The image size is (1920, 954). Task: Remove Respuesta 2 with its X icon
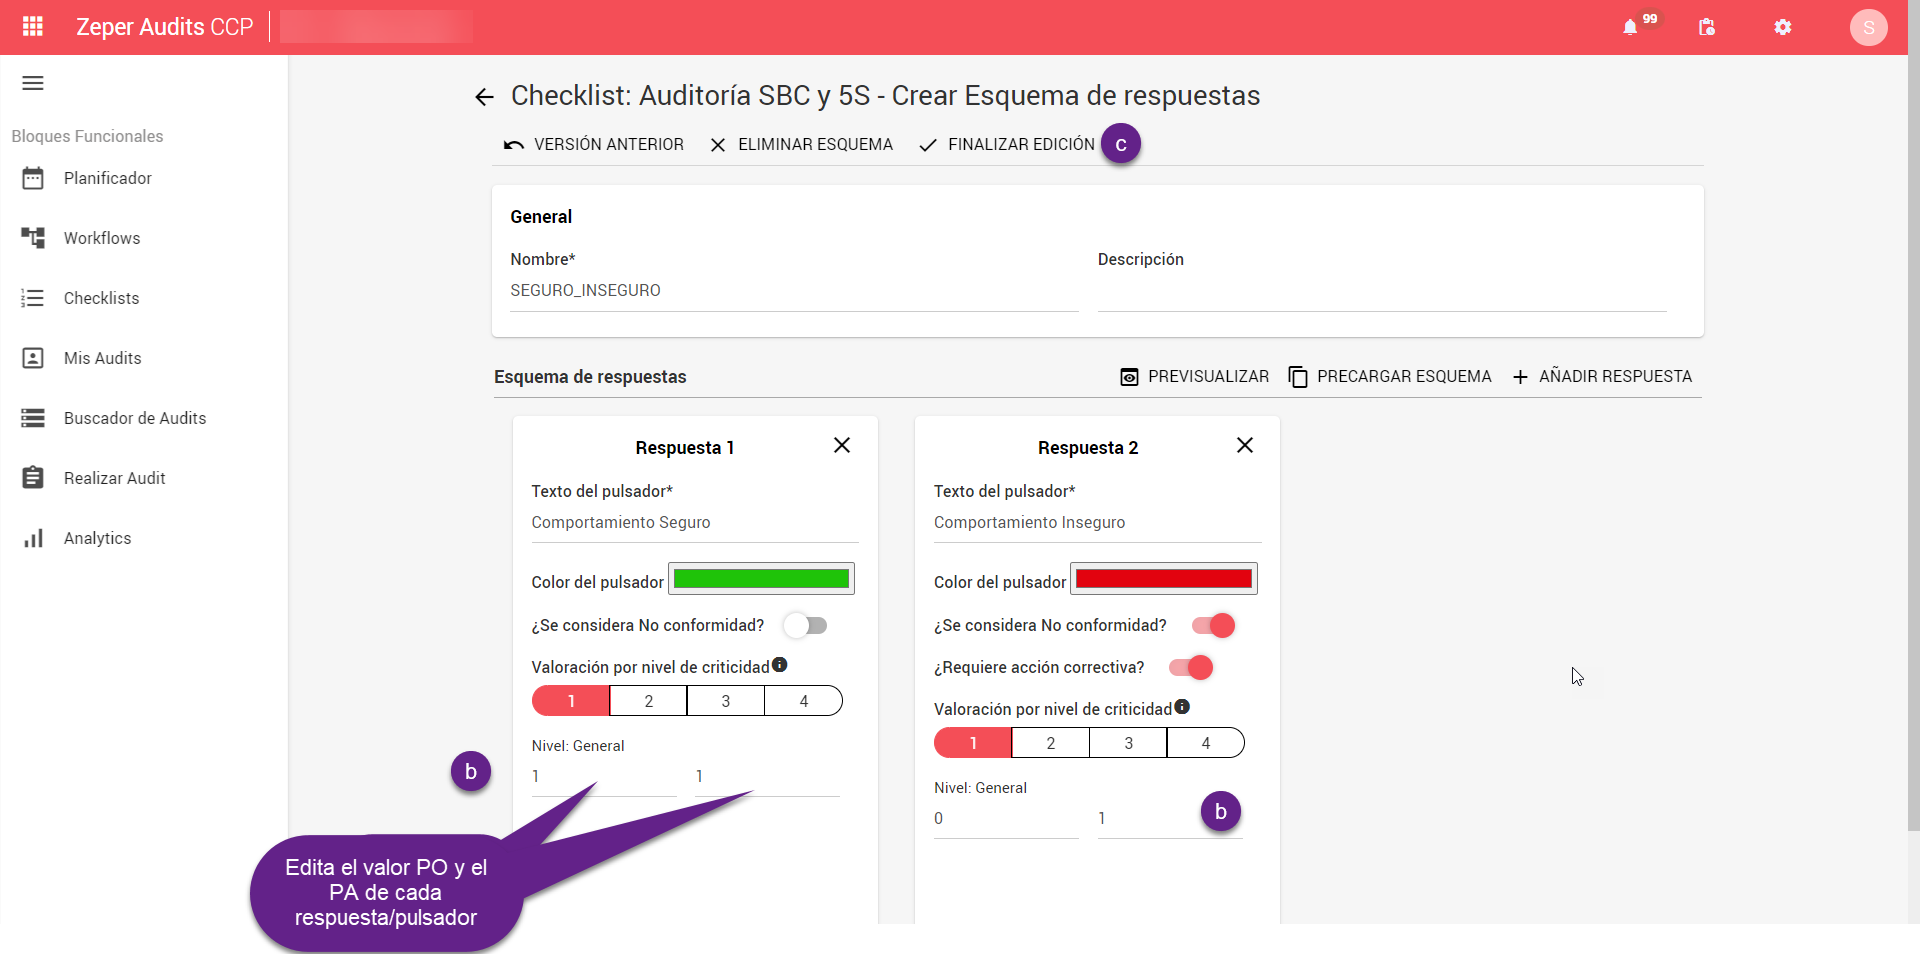pyautogui.click(x=1245, y=445)
